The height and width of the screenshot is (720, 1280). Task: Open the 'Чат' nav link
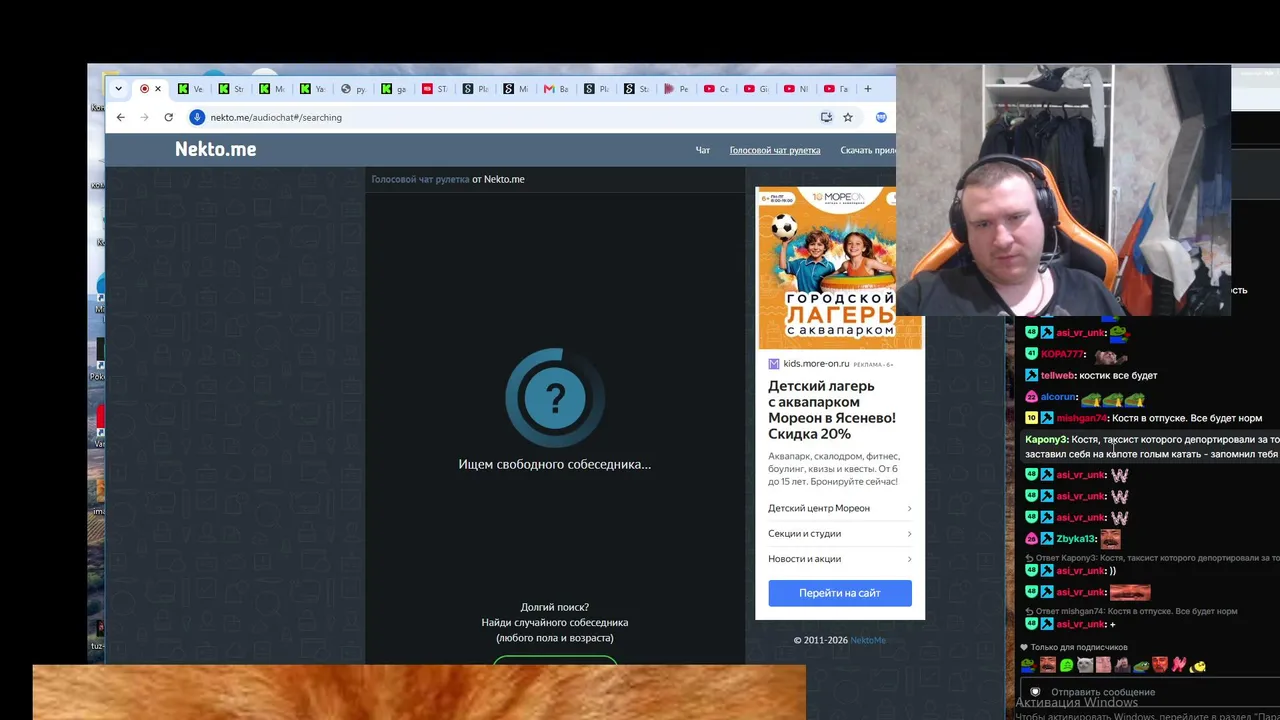pyautogui.click(x=703, y=150)
